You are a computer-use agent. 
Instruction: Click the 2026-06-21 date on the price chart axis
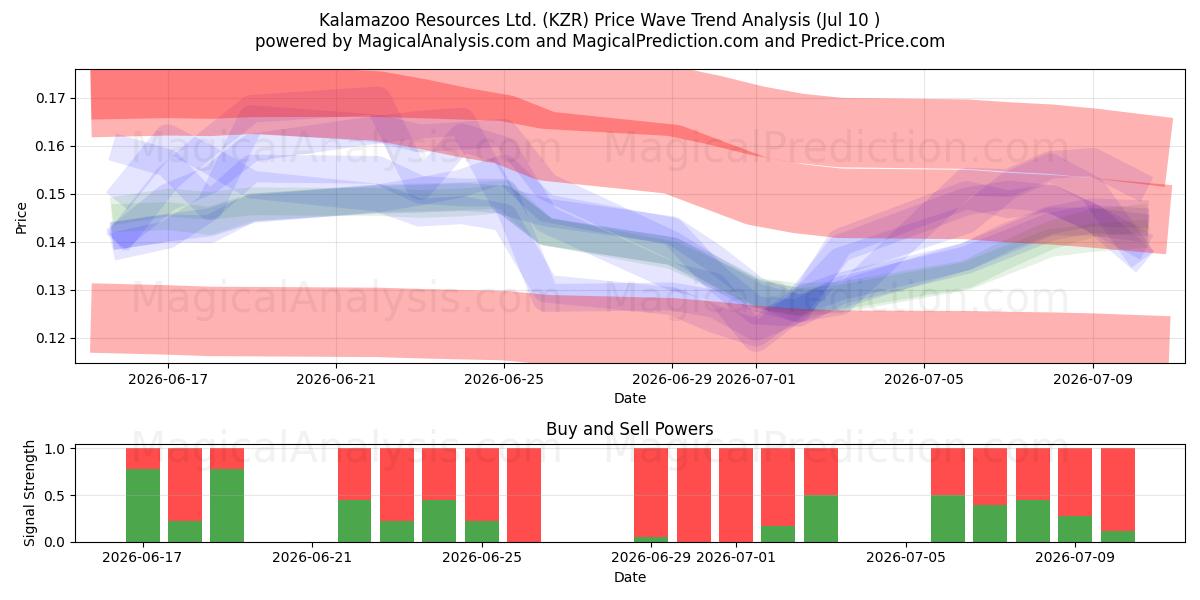pos(335,379)
